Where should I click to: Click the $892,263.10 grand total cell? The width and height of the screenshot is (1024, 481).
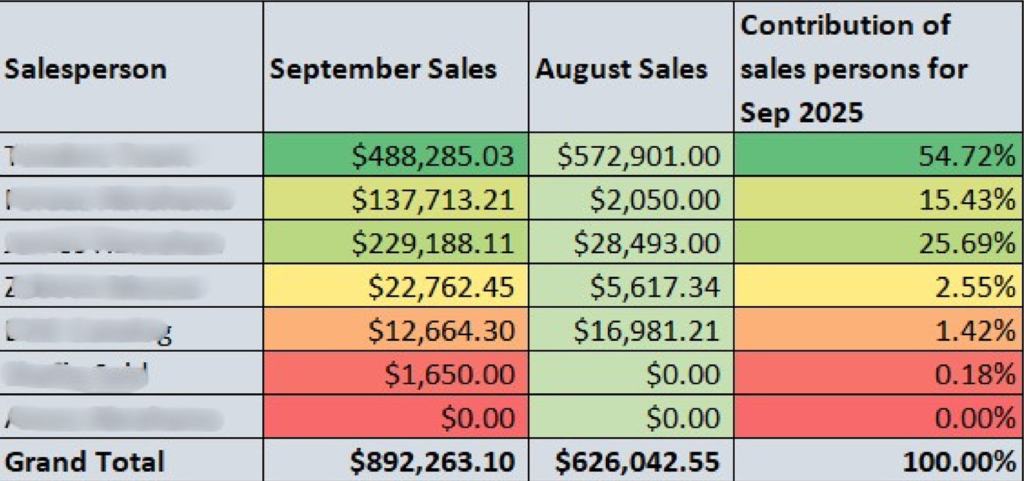[433, 461]
